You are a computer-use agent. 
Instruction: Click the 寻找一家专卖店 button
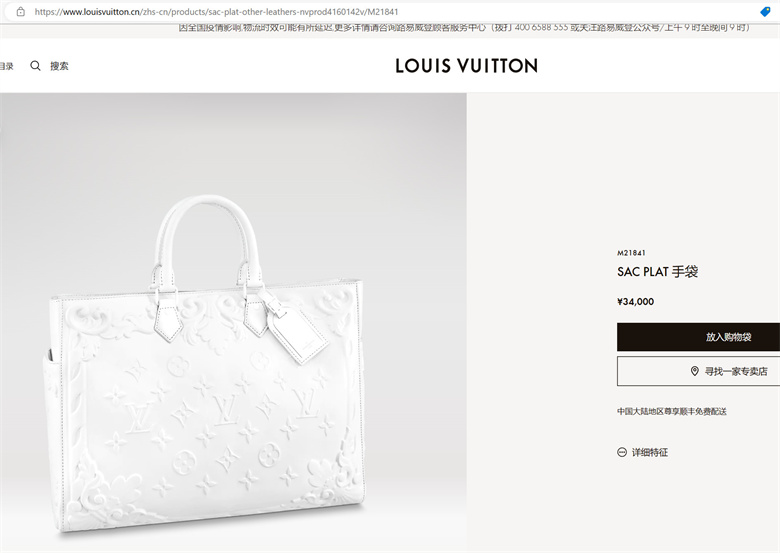tap(698, 371)
